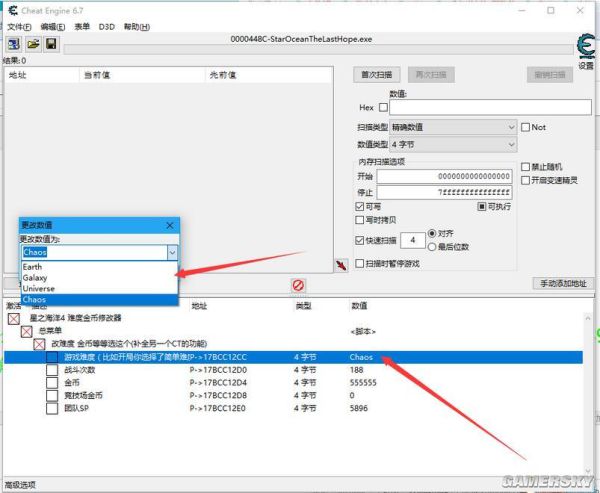Enable the 写时拷贝 checkbox
Screen dimensions: 600x493
(x=359, y=220)
